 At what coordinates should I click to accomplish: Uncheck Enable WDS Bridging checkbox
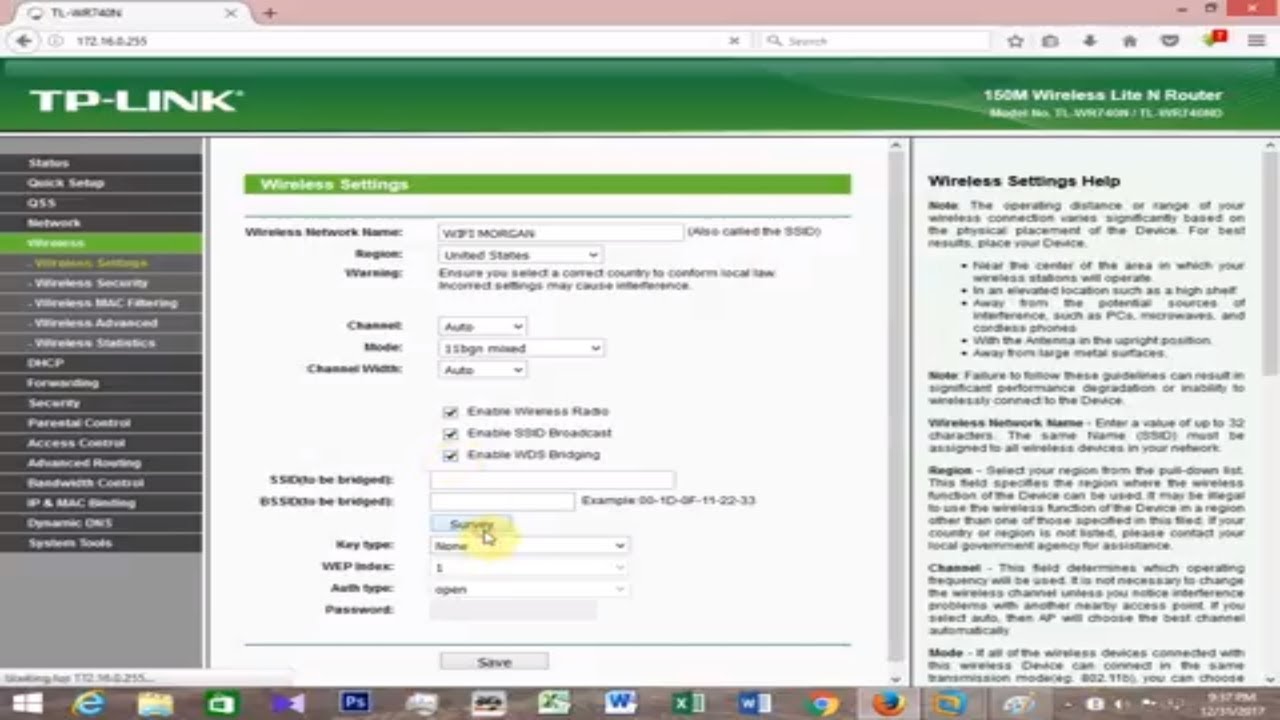pyautogui.click(x=450, y=455)
